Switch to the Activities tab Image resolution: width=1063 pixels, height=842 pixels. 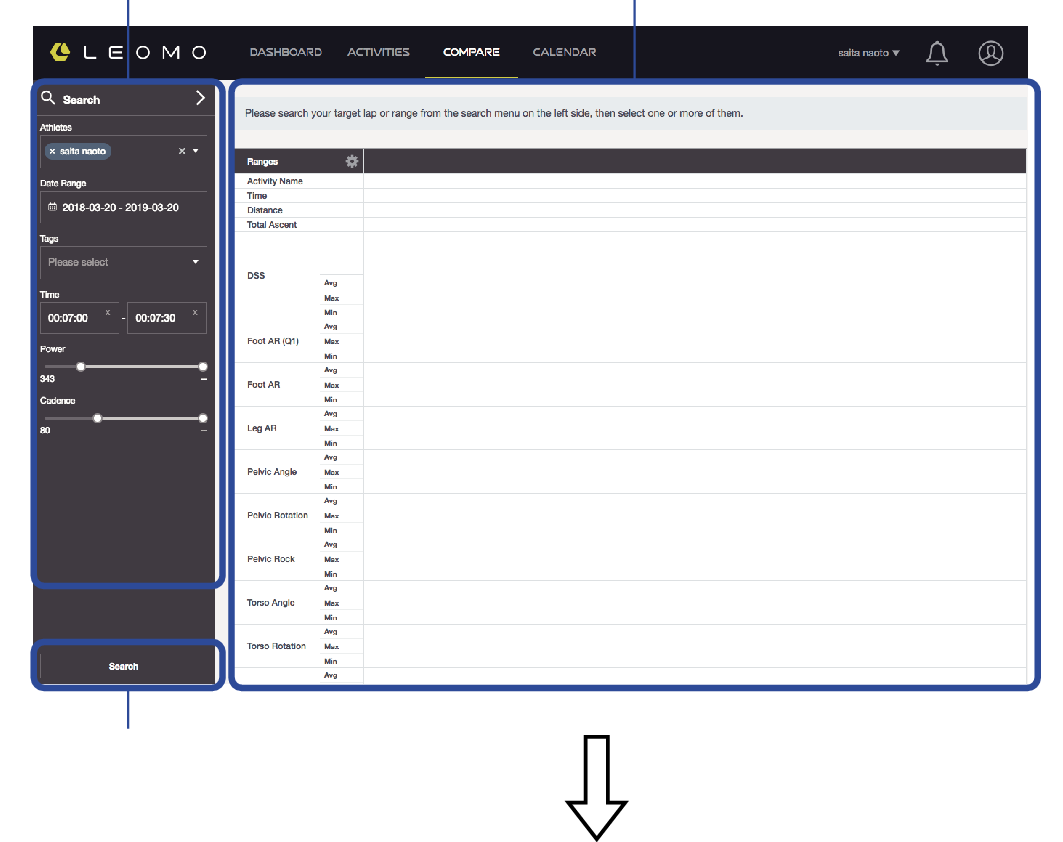[378, 52]
